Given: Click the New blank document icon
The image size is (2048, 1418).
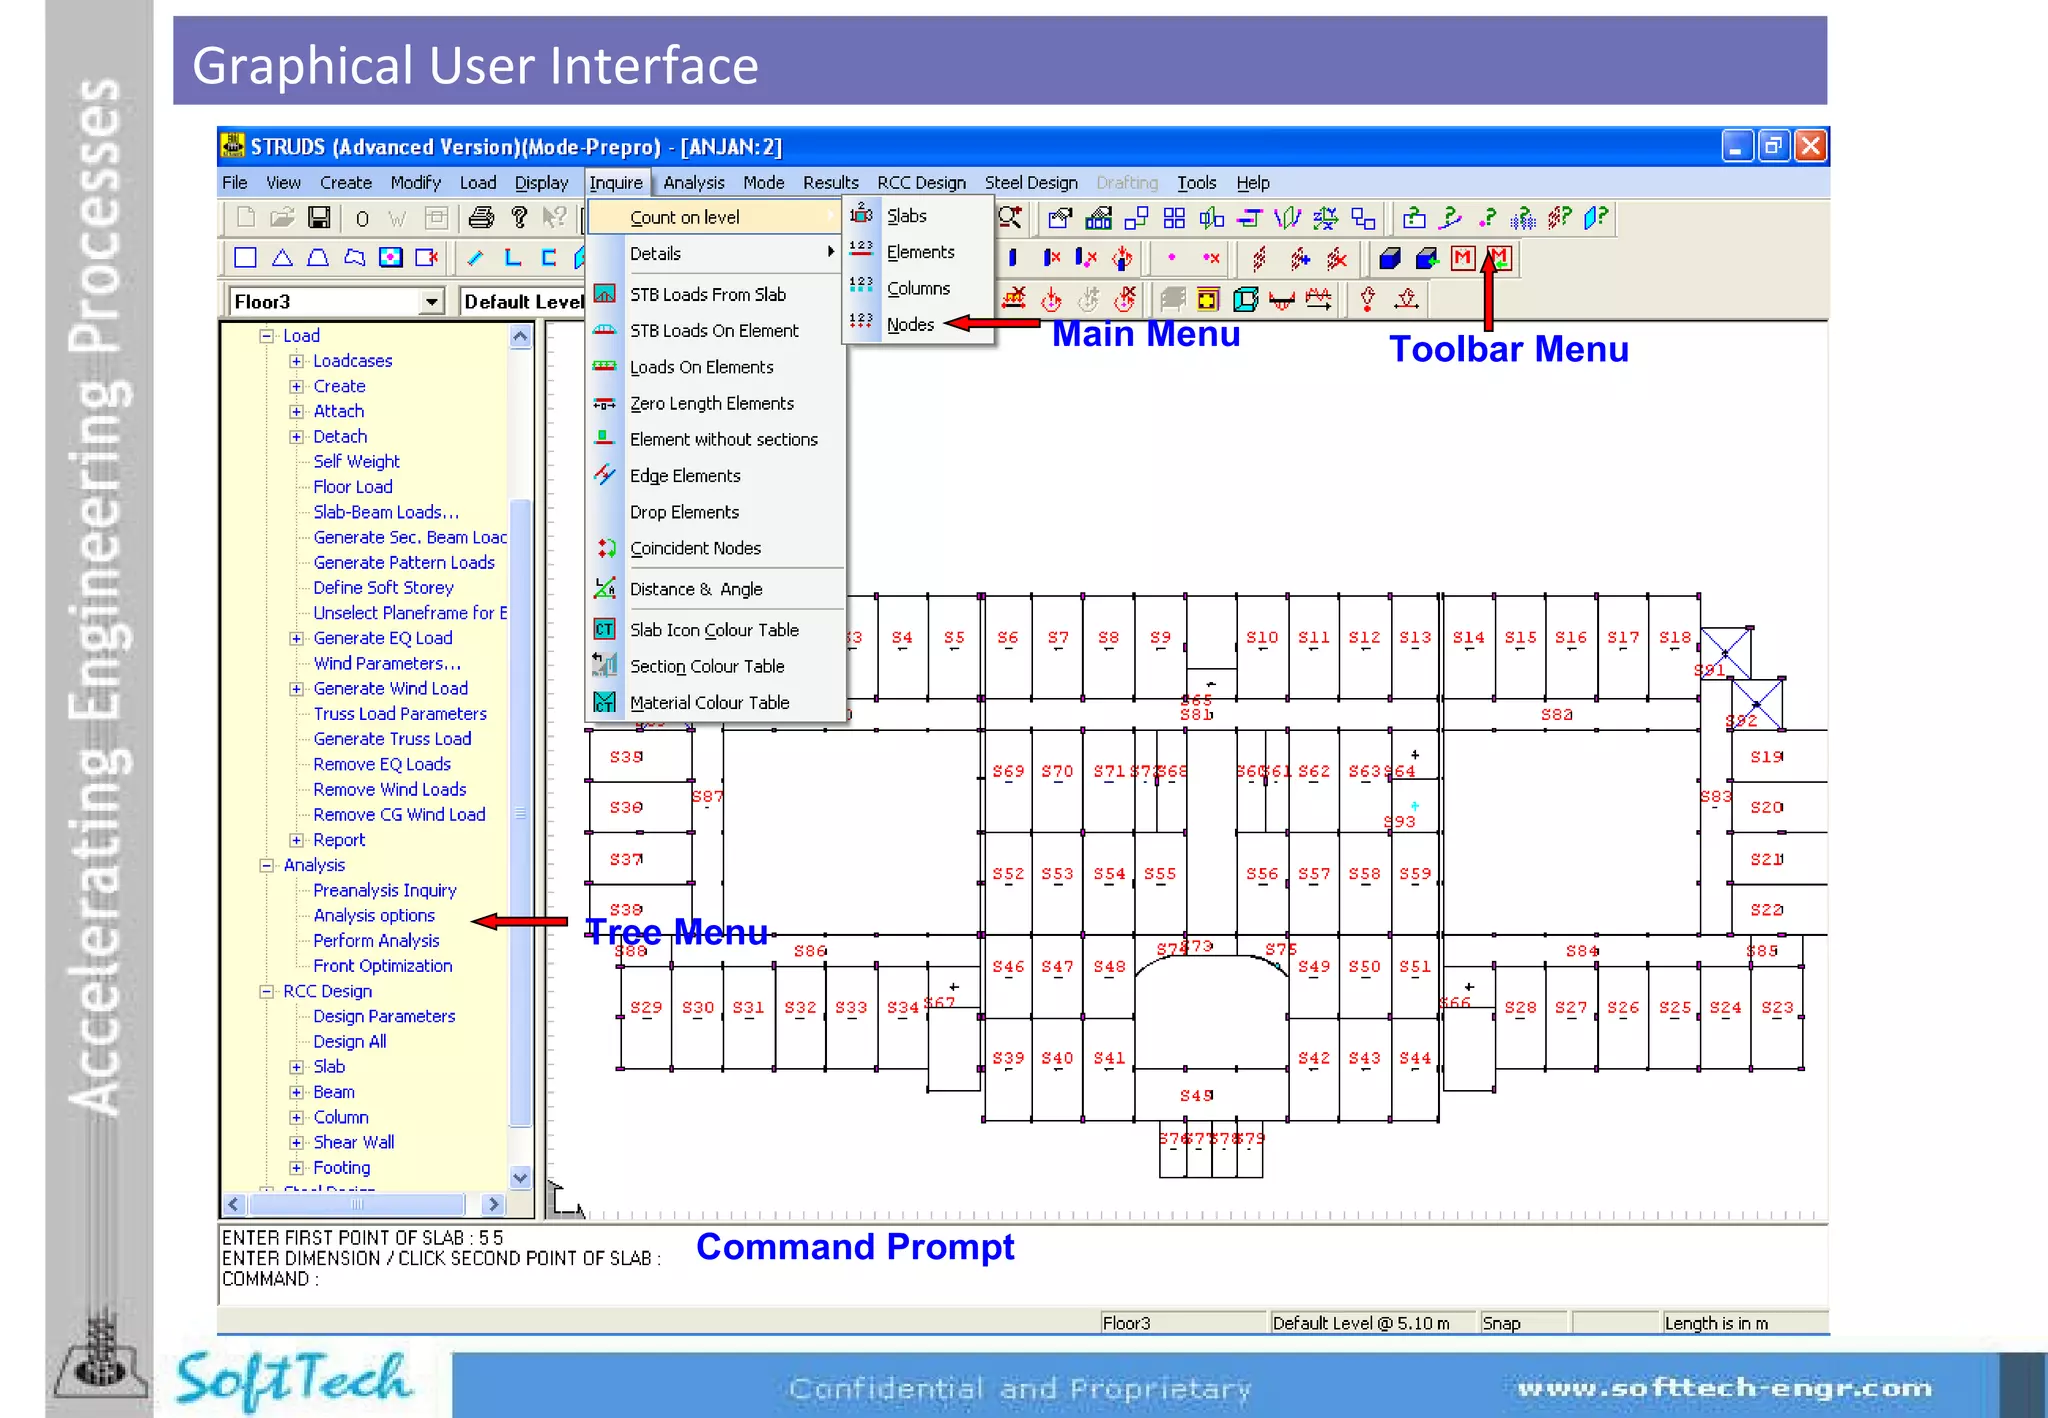Looking at the screenshot, I should 246,217.
